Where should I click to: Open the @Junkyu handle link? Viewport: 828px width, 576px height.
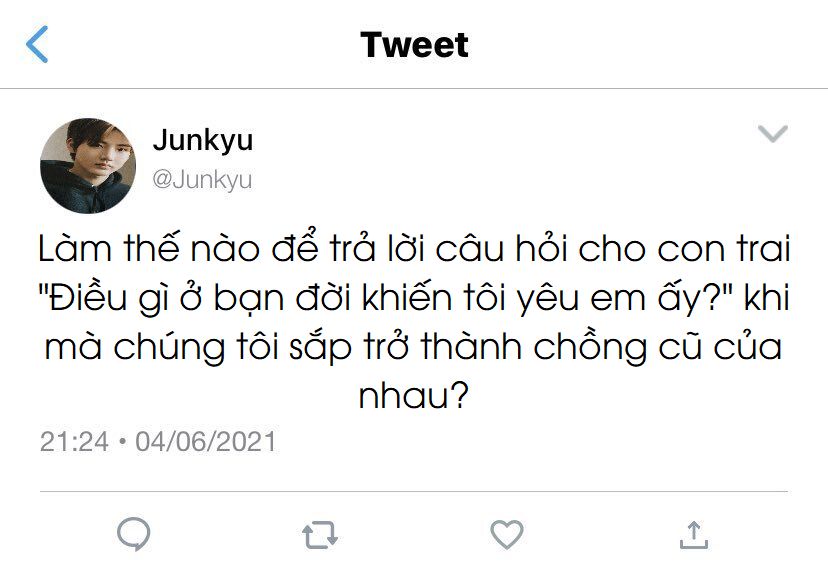[x=202, y=180]
